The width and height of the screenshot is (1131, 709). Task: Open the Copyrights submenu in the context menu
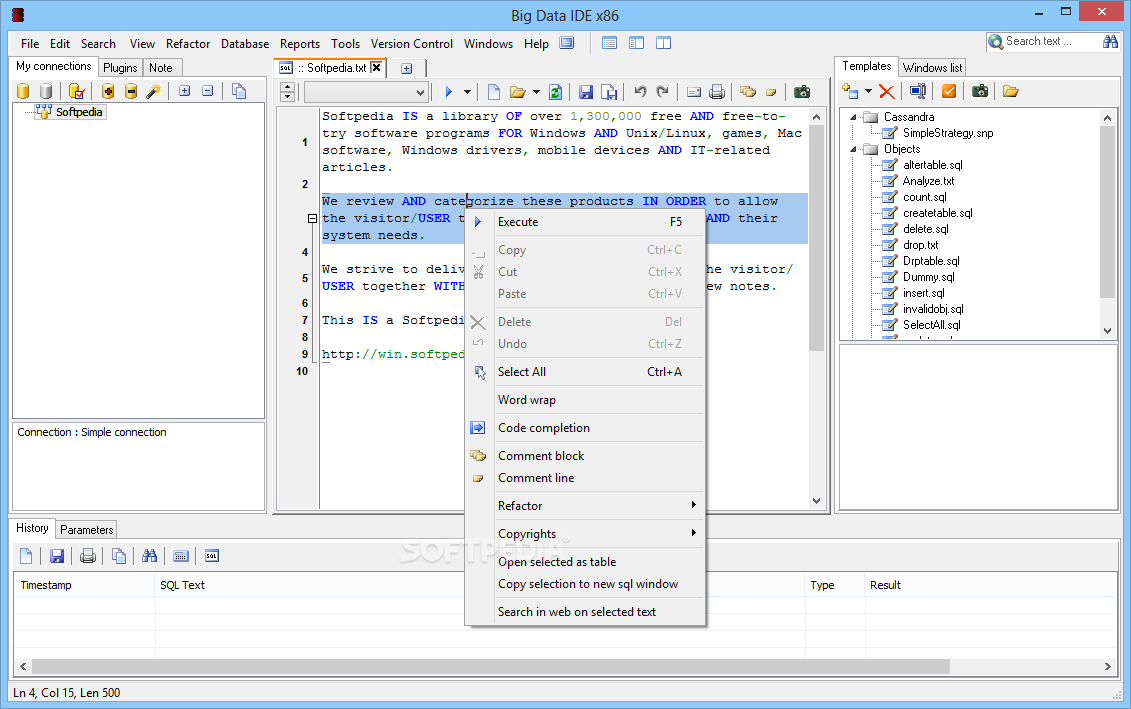[584, 534]
